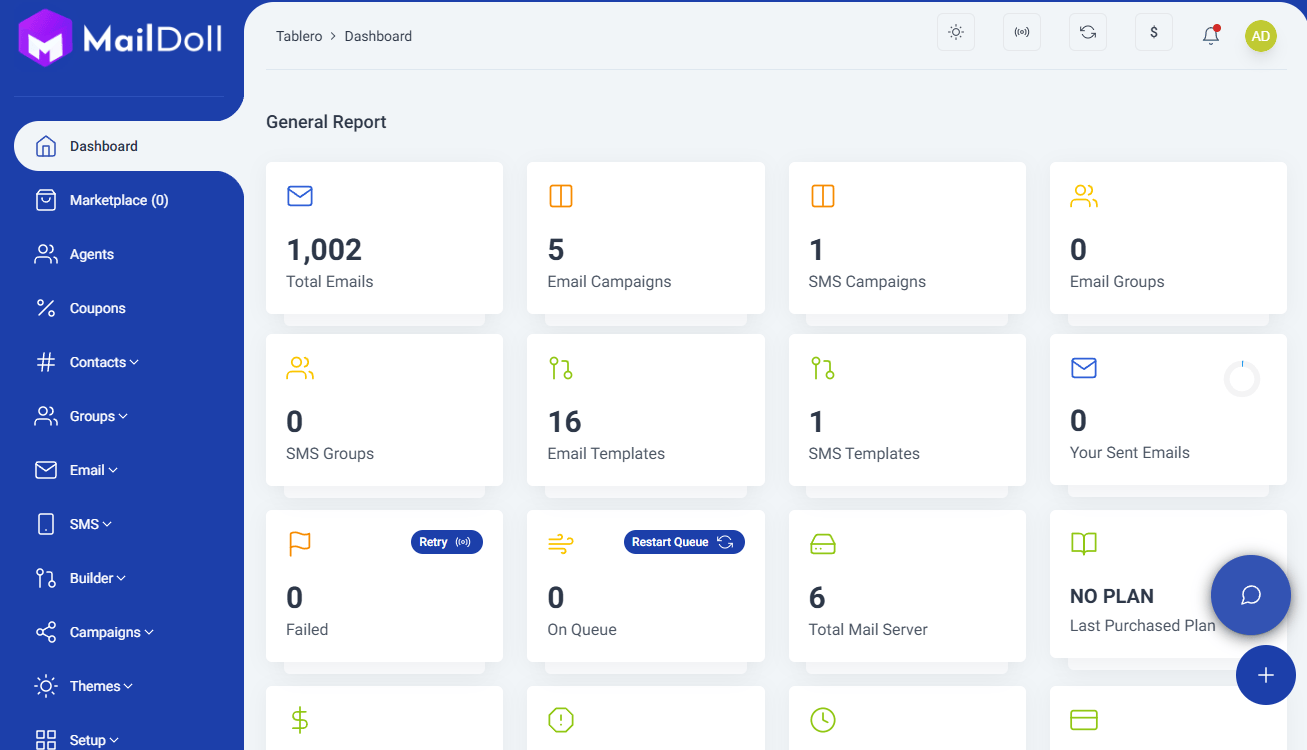Click the SMS Templates branch icon

tap(822, 368)
